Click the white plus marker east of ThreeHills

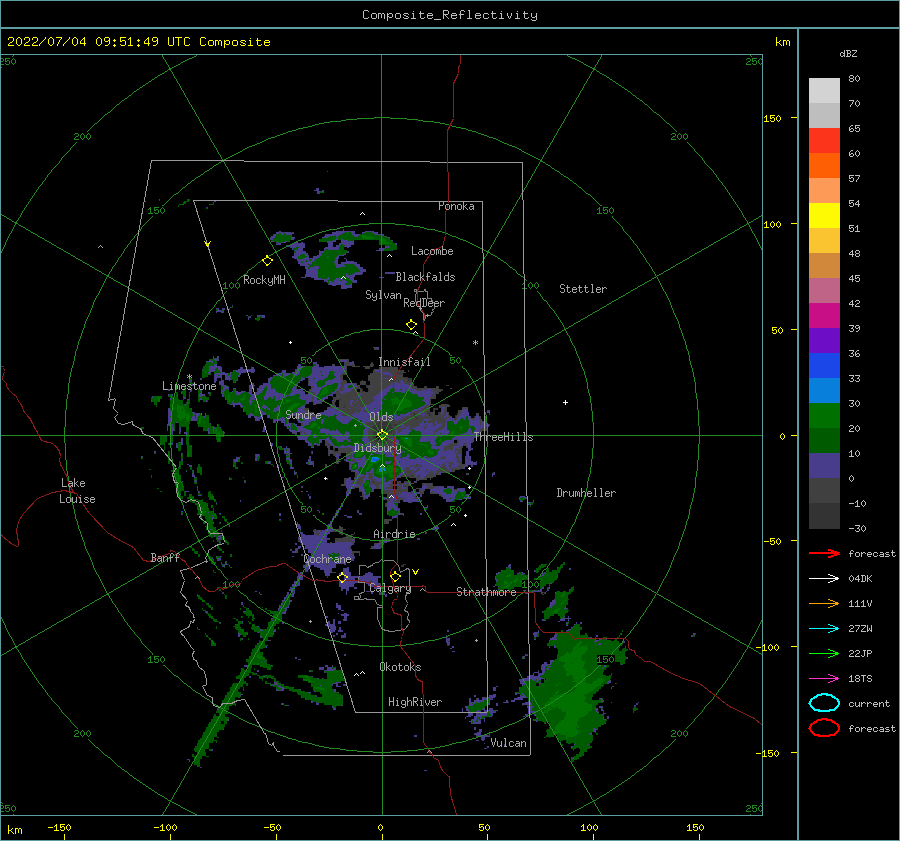pyautogui.click(x=565, y=402)
